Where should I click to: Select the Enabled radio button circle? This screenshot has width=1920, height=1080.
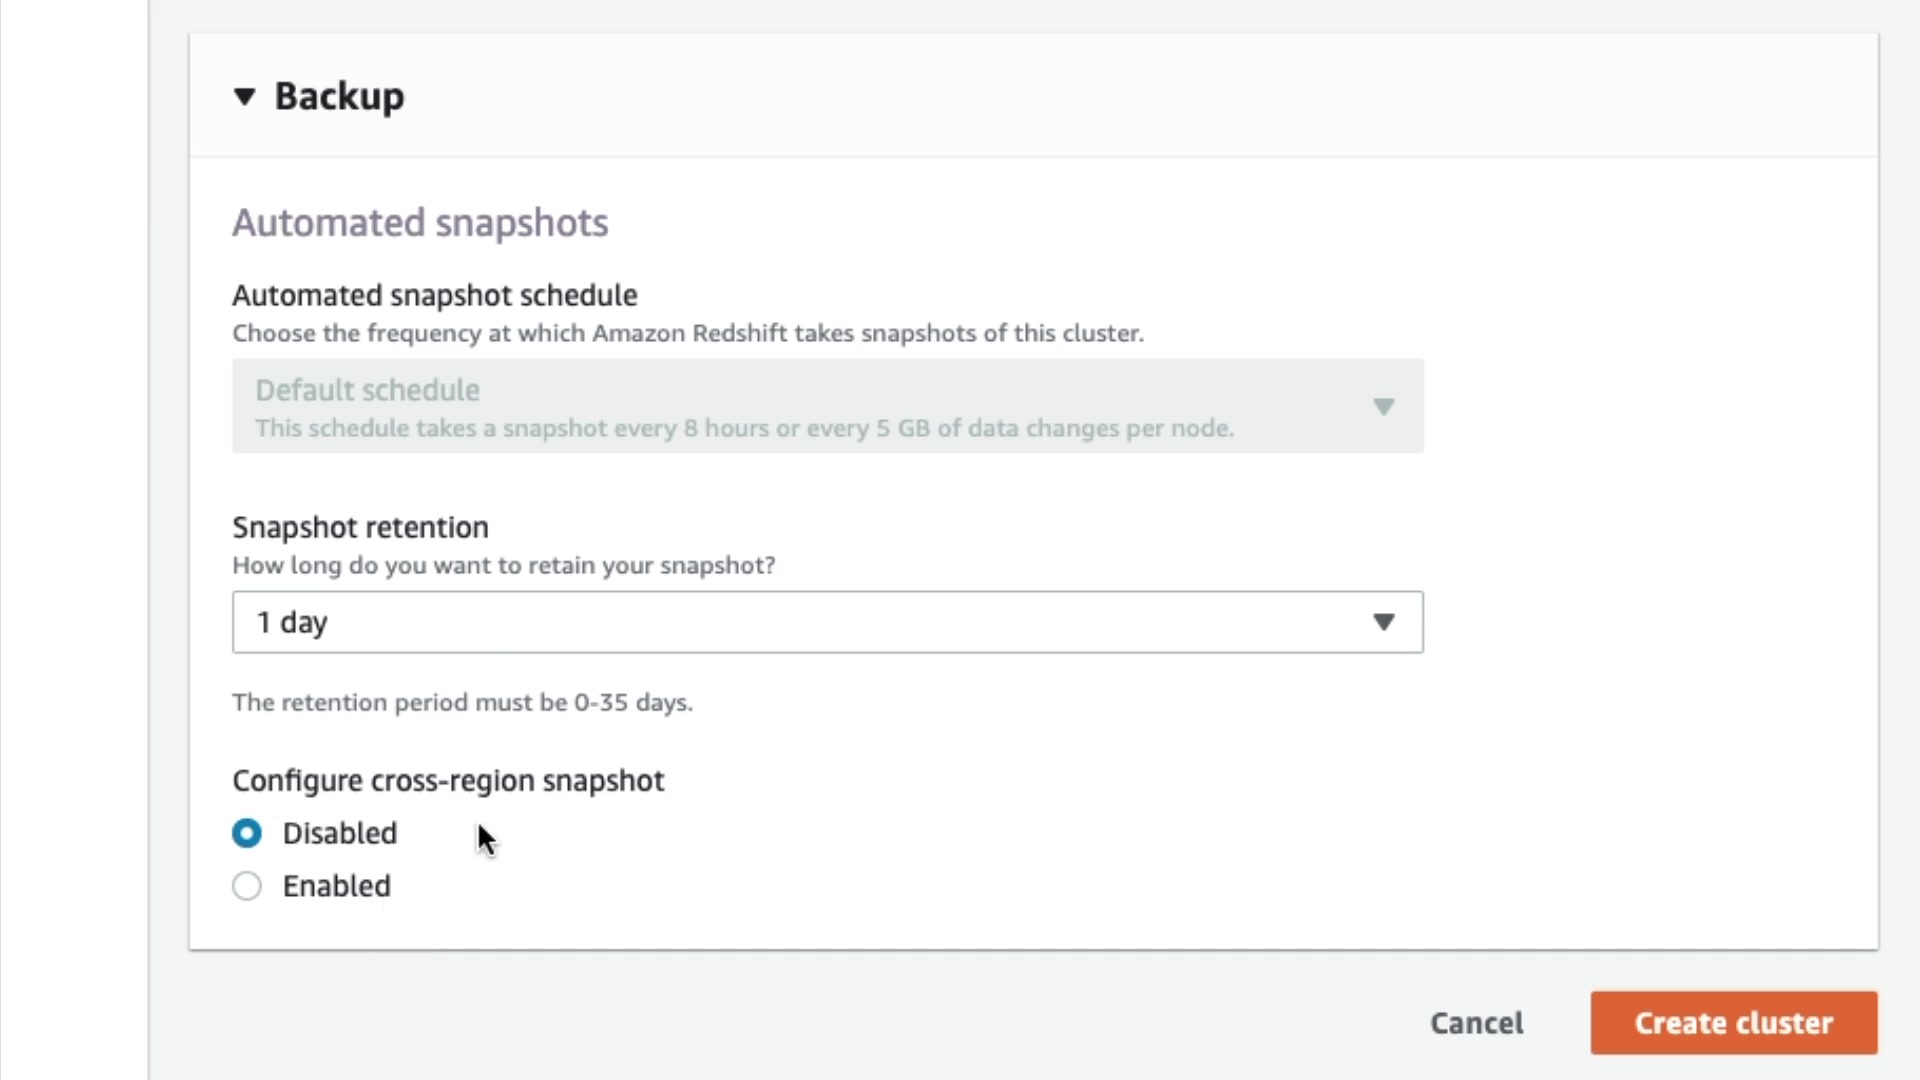point(247,886)
